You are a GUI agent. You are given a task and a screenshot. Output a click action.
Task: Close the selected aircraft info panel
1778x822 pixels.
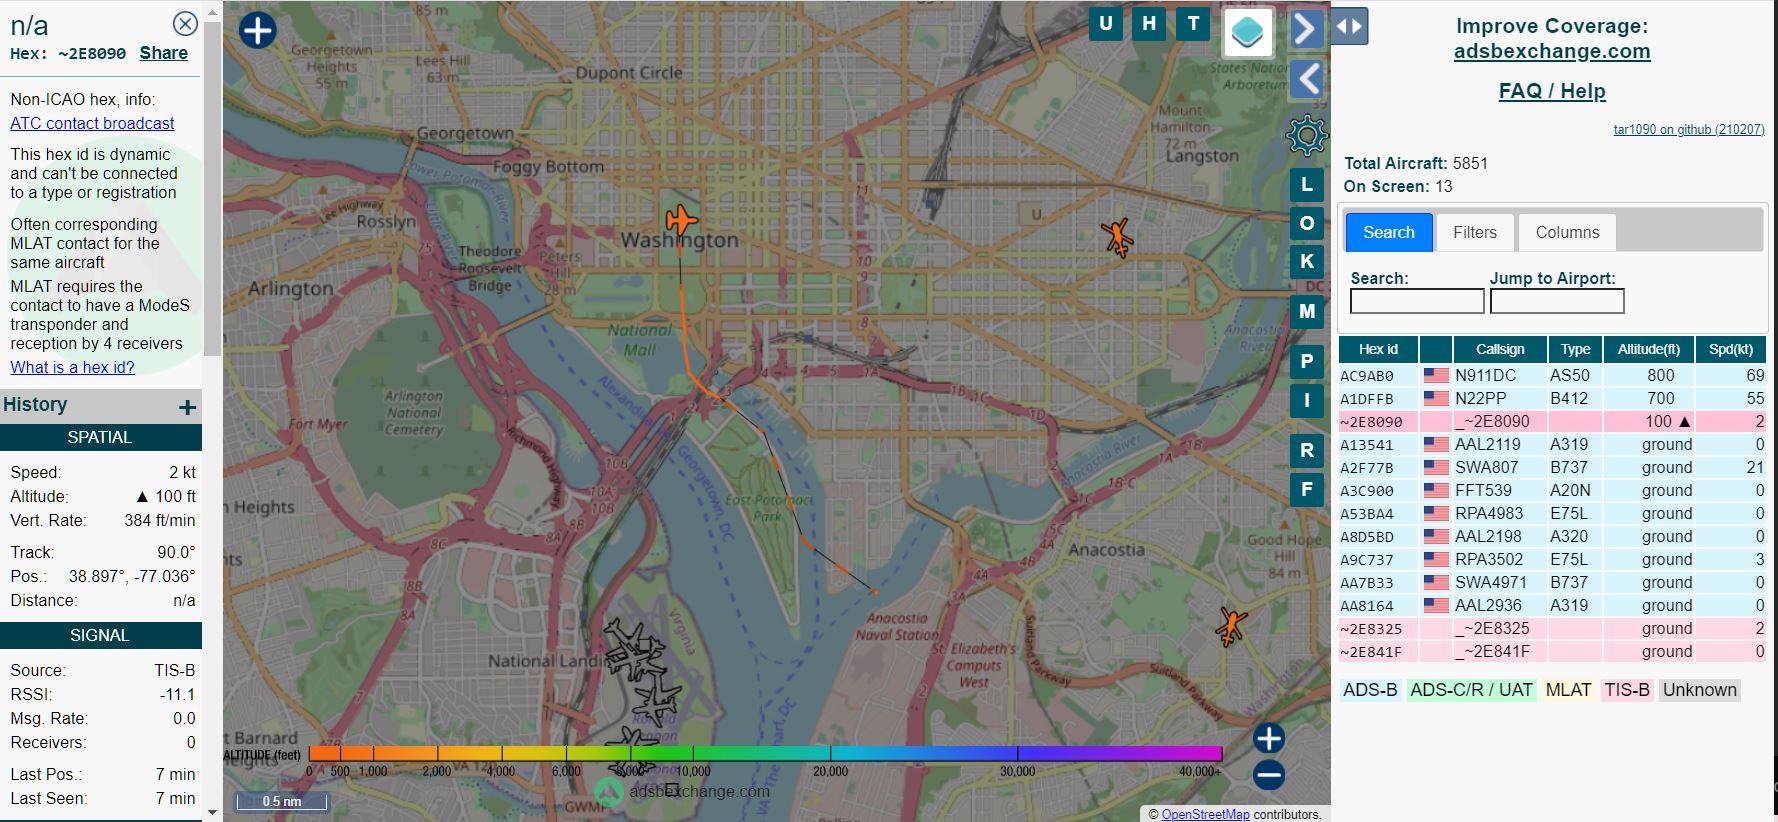tap(185, 23)
